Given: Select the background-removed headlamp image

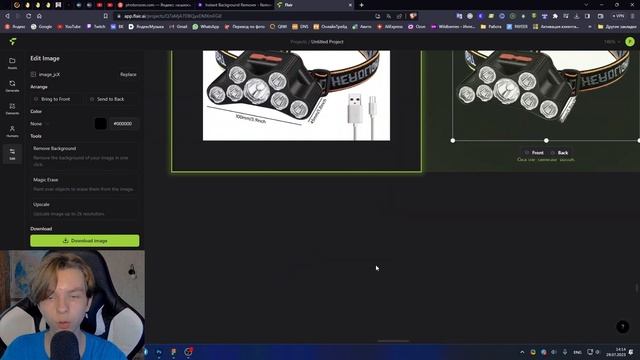Looking at the screenshot, I should click(546, 96).
